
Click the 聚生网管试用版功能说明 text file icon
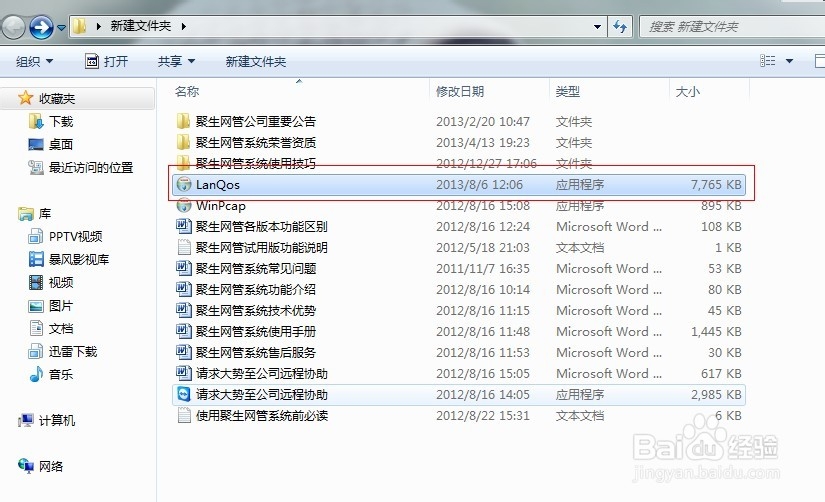(184, 247)
